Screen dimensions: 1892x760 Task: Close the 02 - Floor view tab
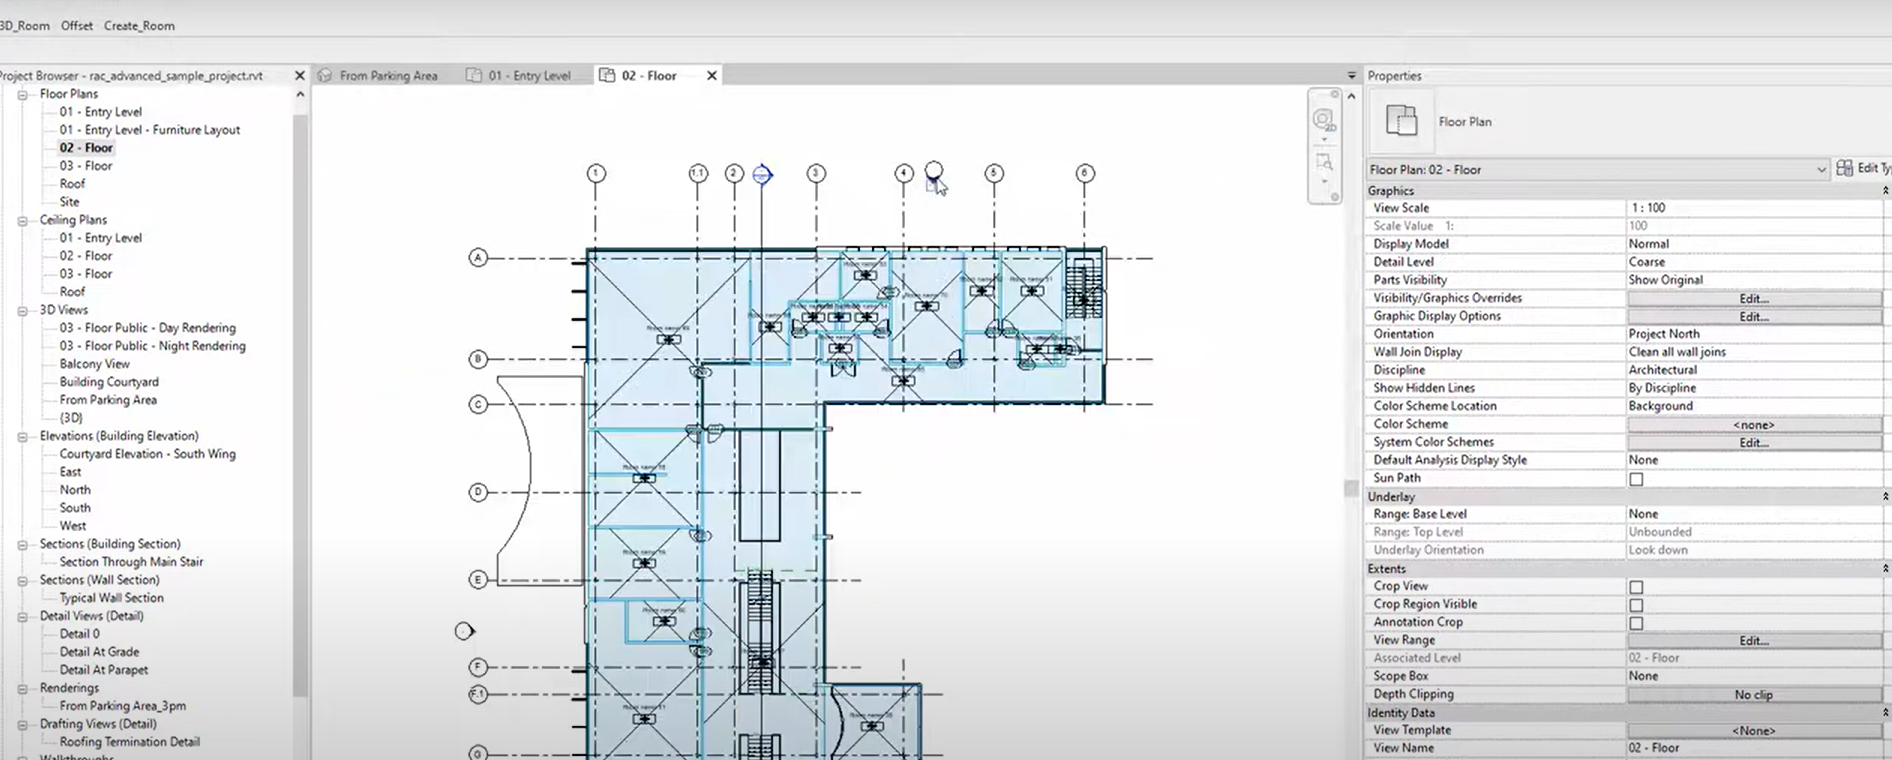tap(712, 76)
